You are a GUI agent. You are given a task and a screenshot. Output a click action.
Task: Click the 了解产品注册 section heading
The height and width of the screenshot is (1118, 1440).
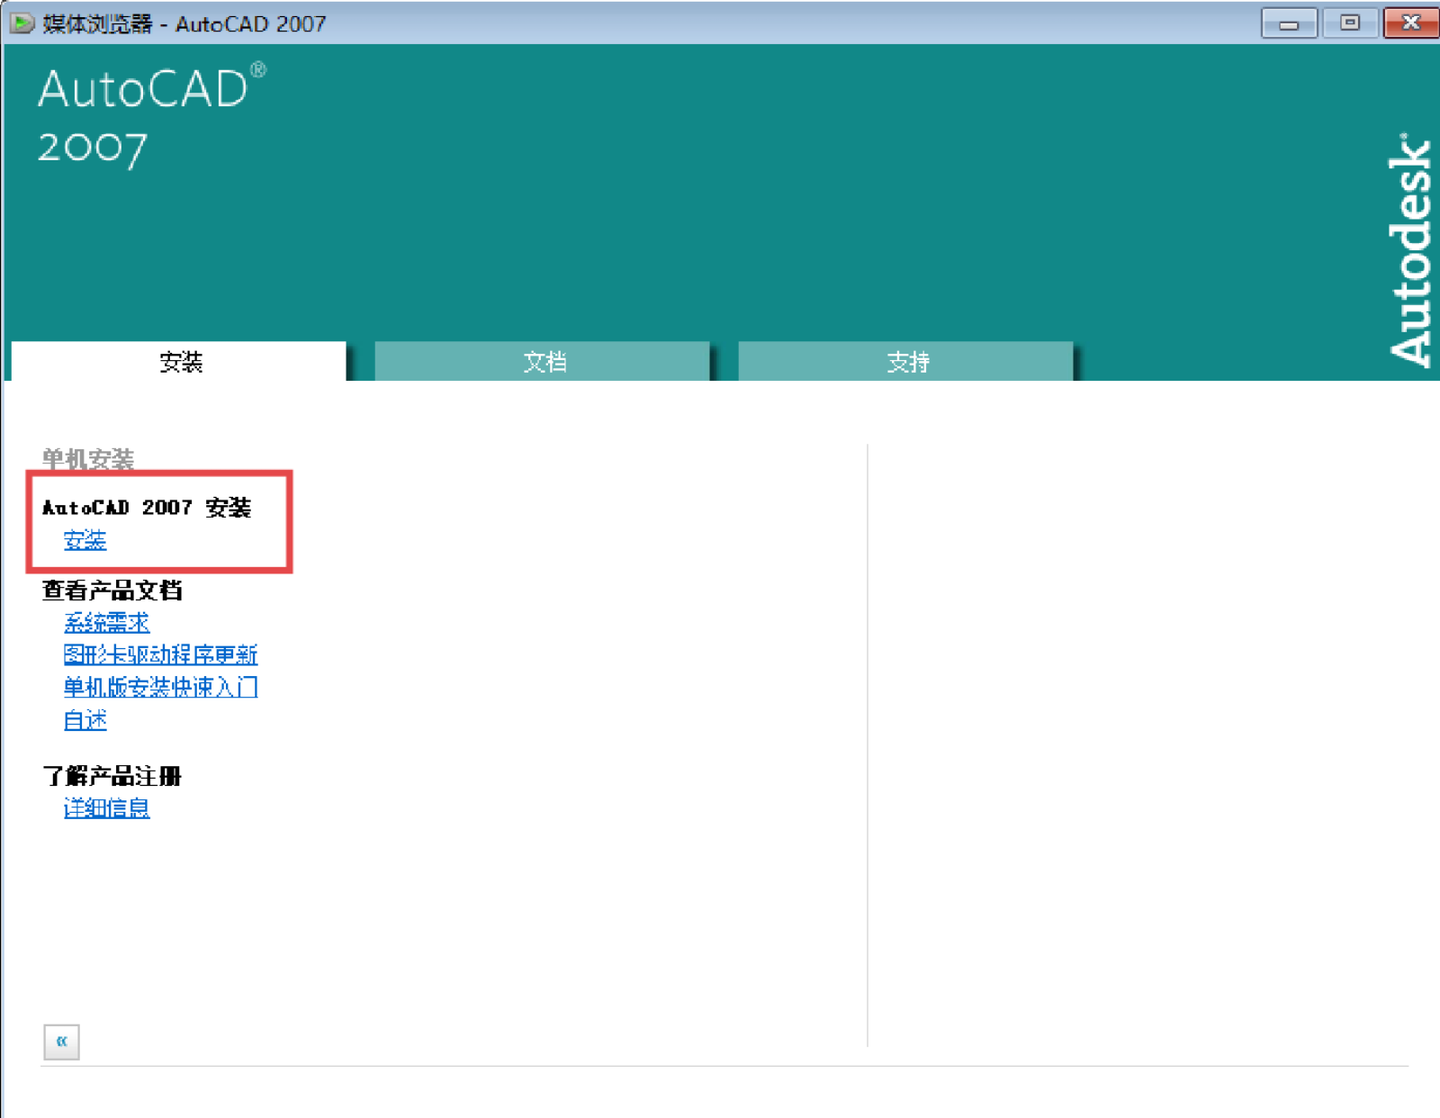click(111, 776)
